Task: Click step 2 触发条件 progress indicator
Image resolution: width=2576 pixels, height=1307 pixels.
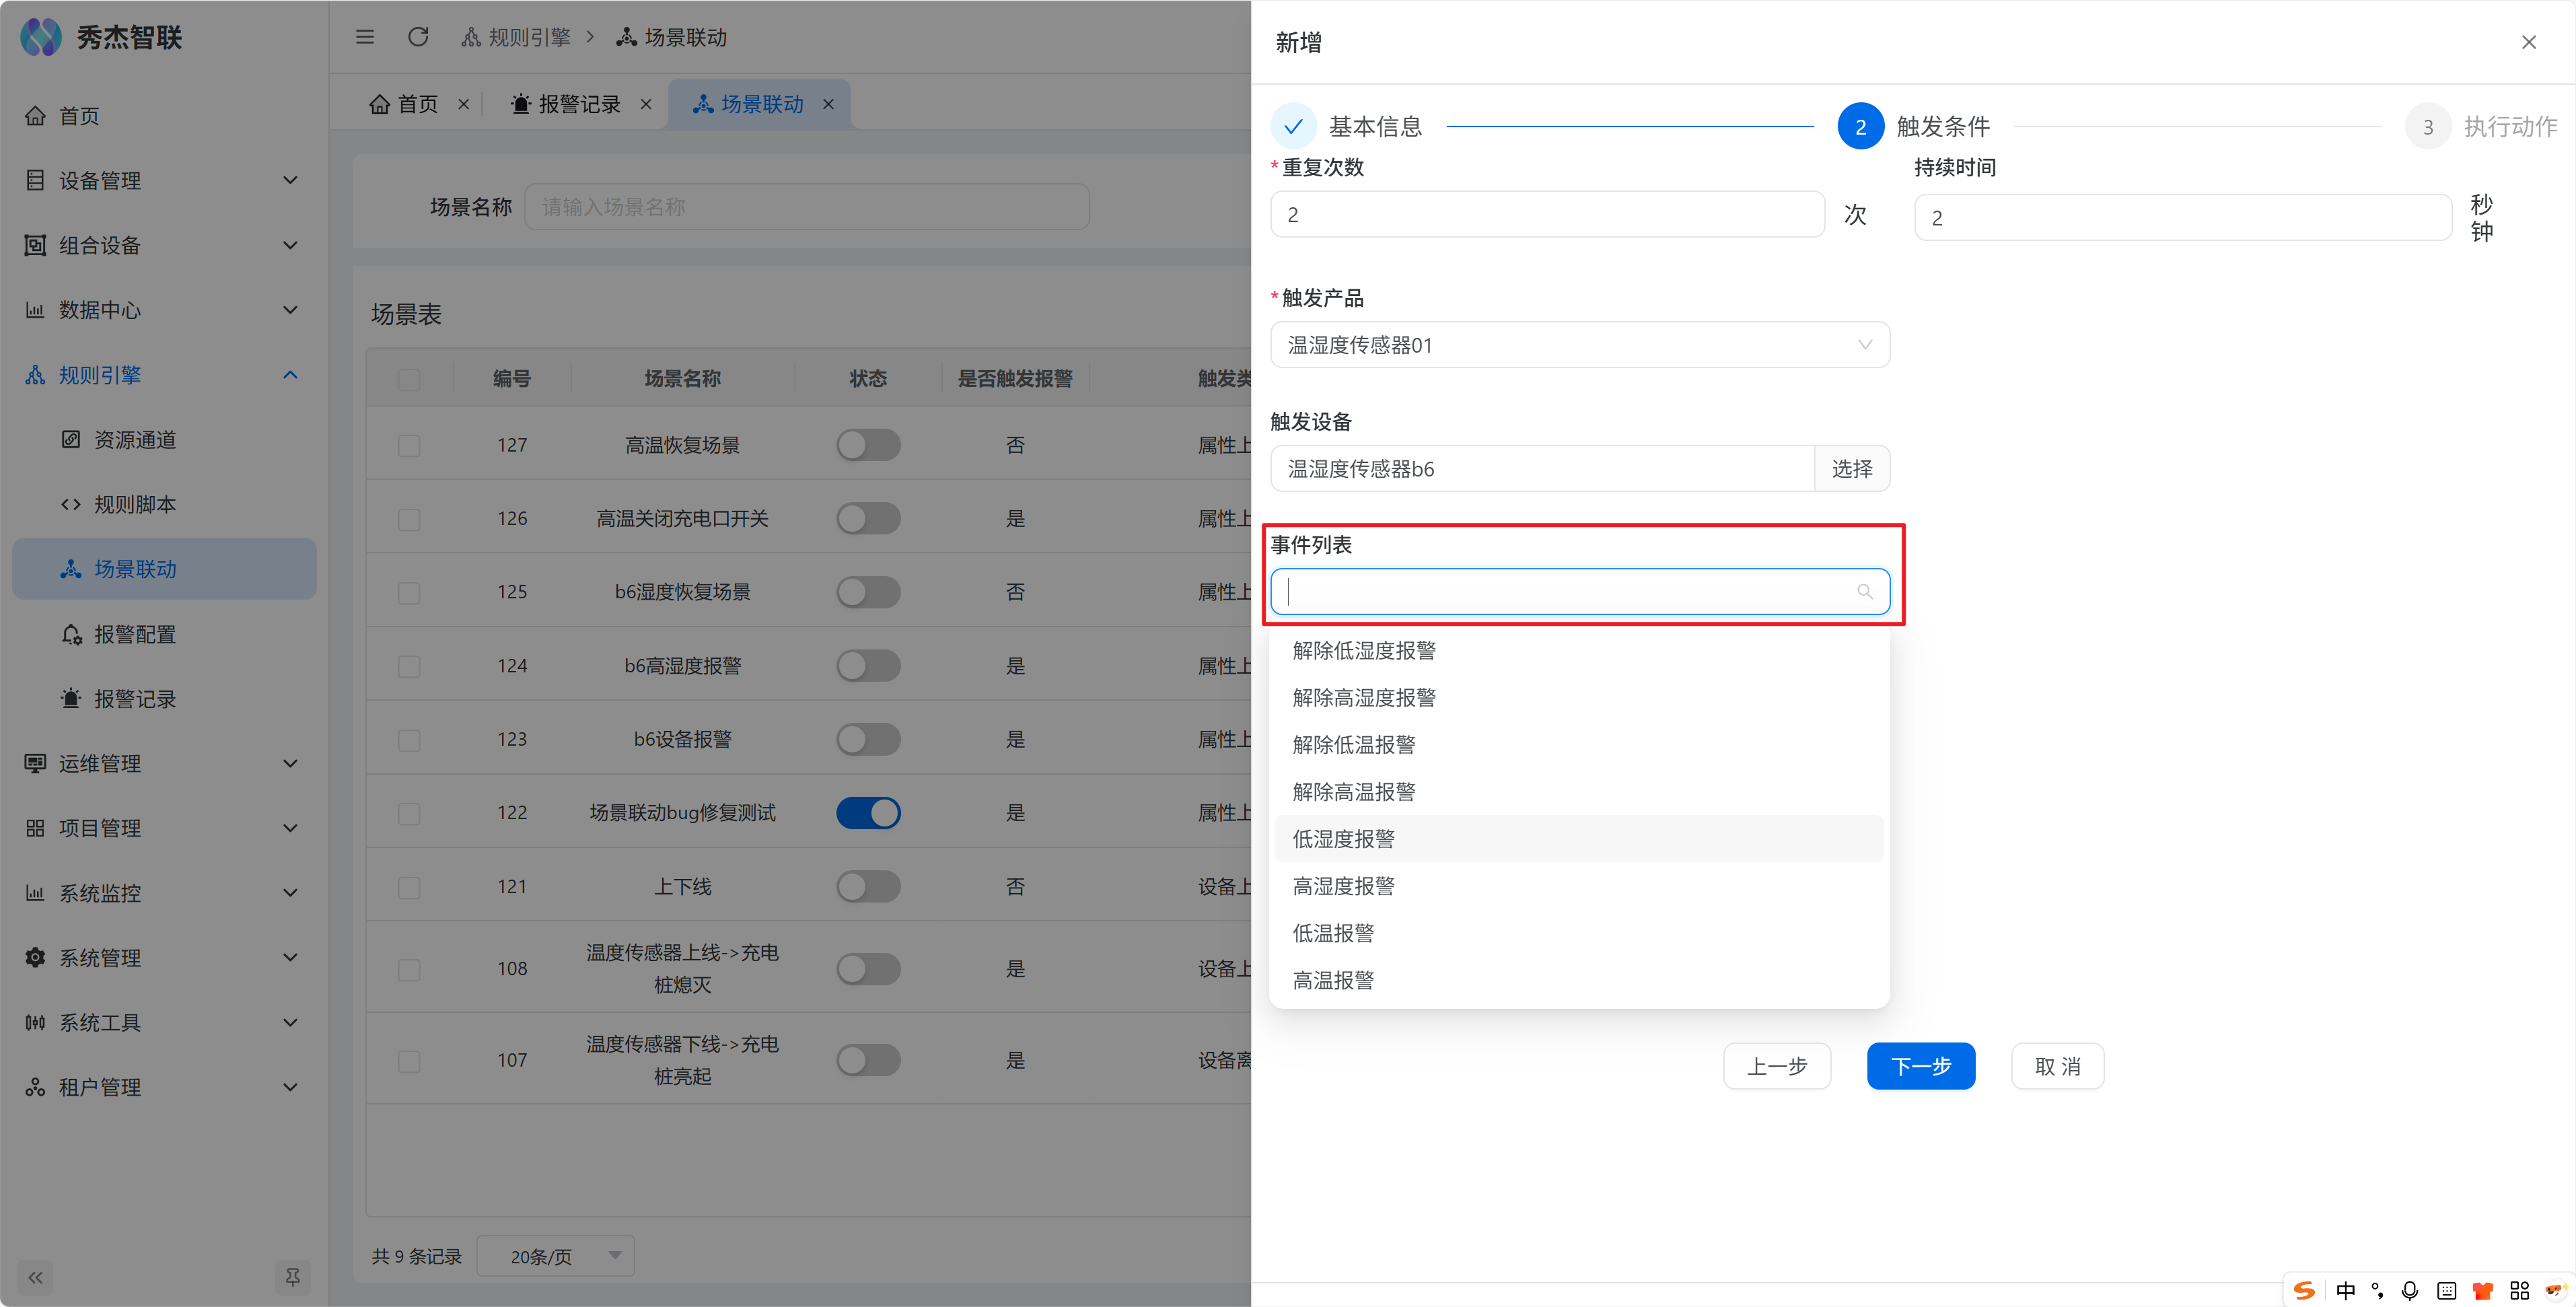Action: [1860, 127]
